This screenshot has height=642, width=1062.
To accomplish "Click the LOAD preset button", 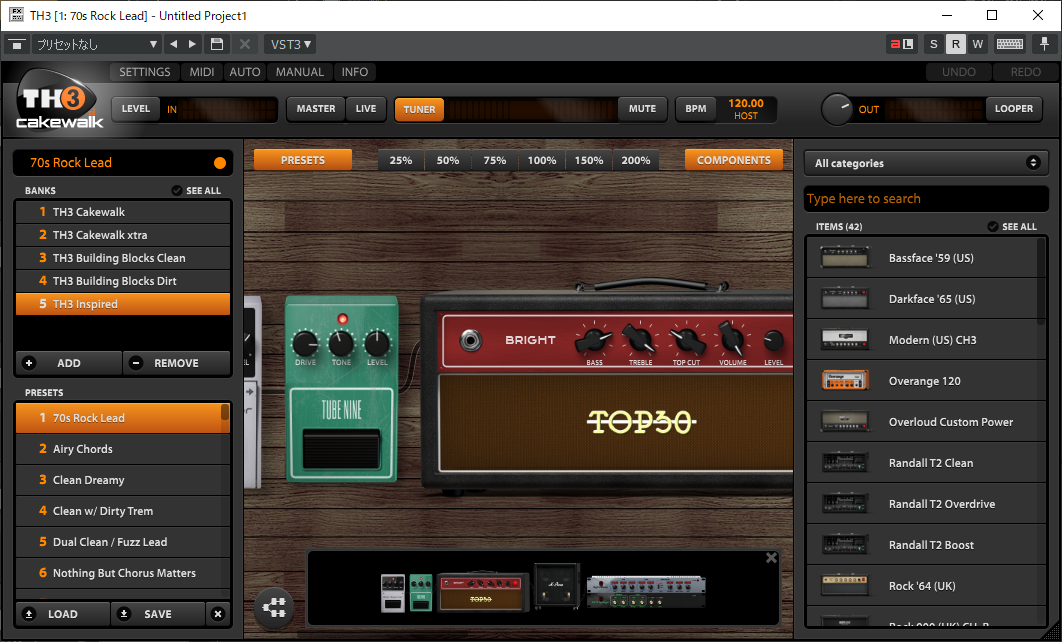I will click(62, 614).
